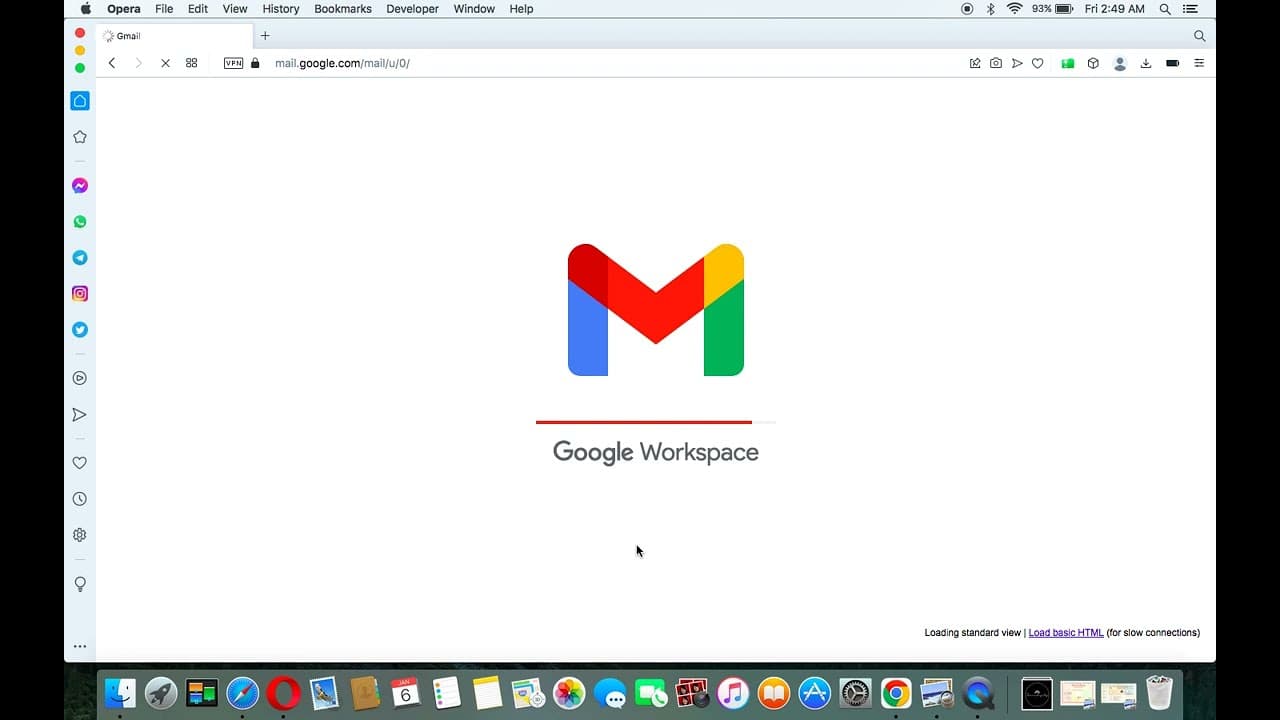Click the Fri 2:49 AM clock
The width and height of the screenshot is (1280, 720).
(1115, 9)
